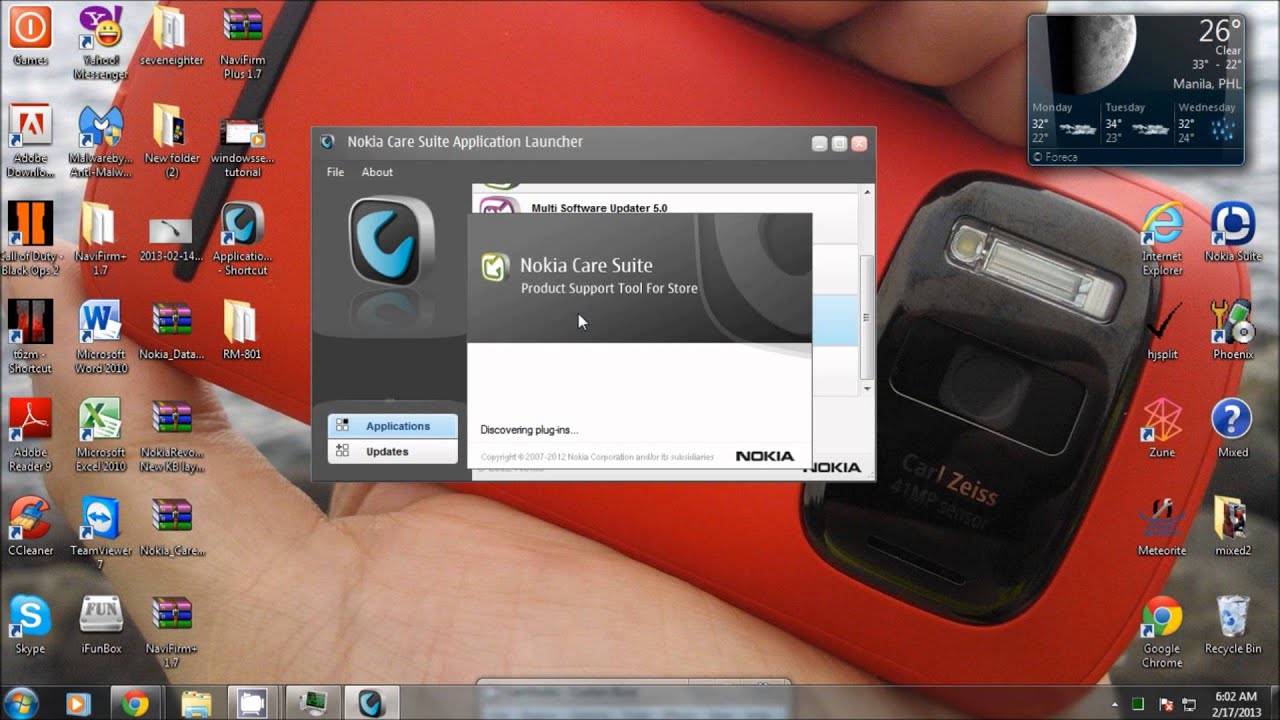The image size is (1280, 720).
Task: Click the 26° current temperature in the weather gadget
Action: pos(1220,30)
